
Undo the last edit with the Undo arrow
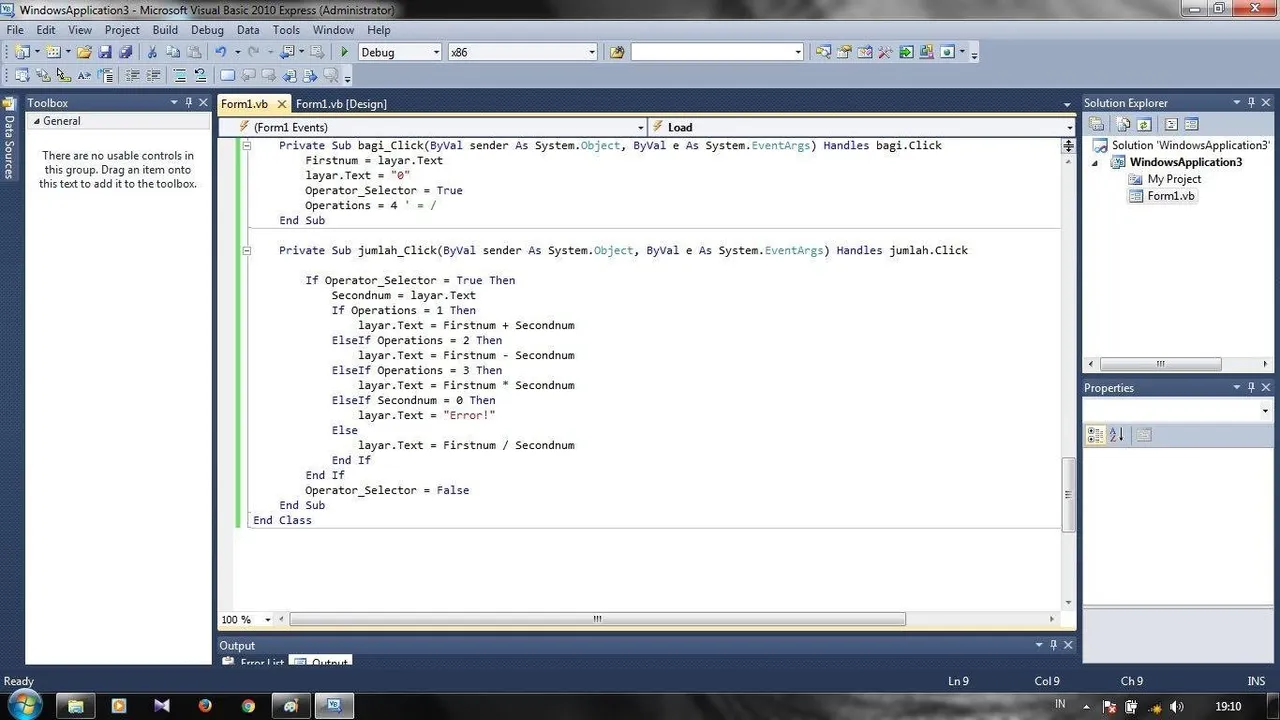[x=220, y=52]
